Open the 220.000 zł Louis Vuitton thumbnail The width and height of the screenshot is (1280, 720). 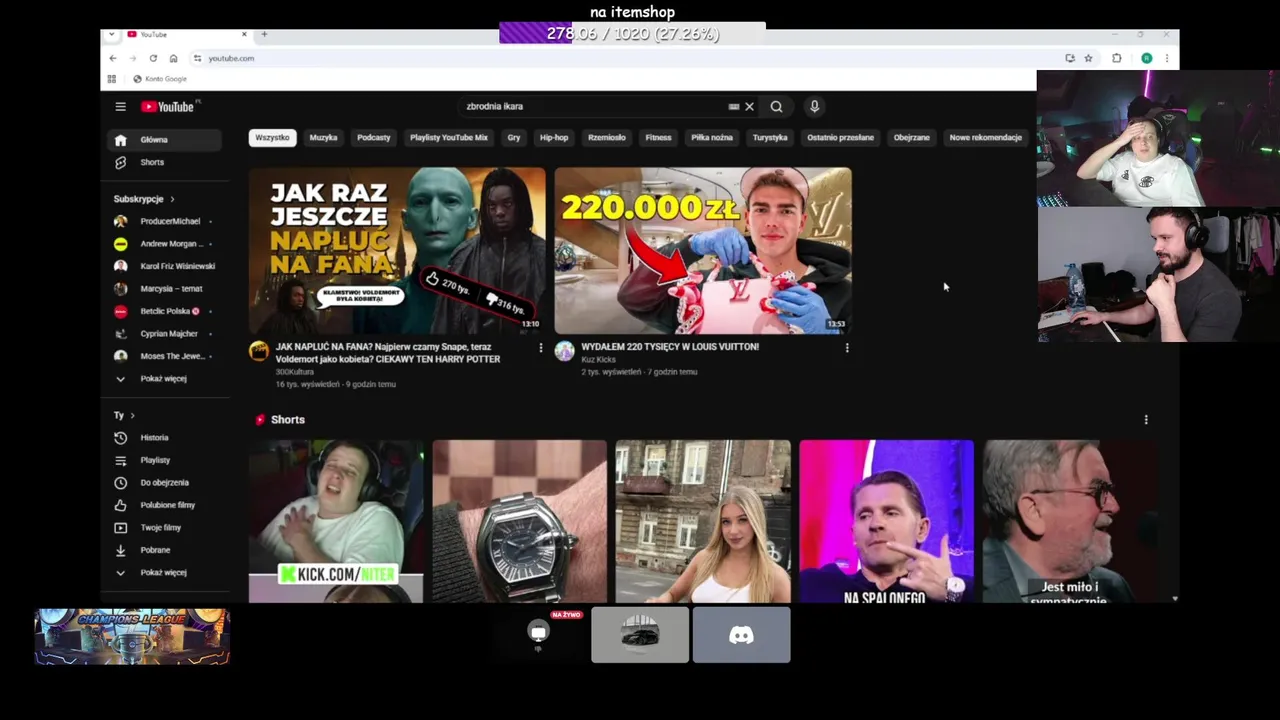pos(703,250)
